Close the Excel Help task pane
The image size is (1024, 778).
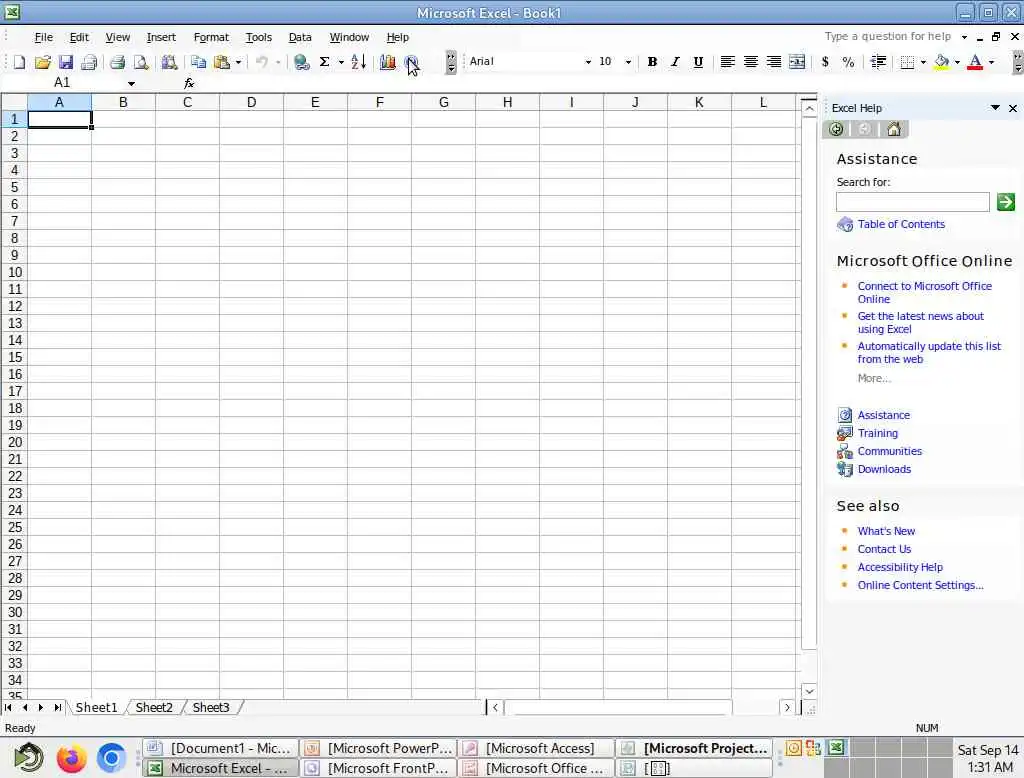coord(1013,108)
